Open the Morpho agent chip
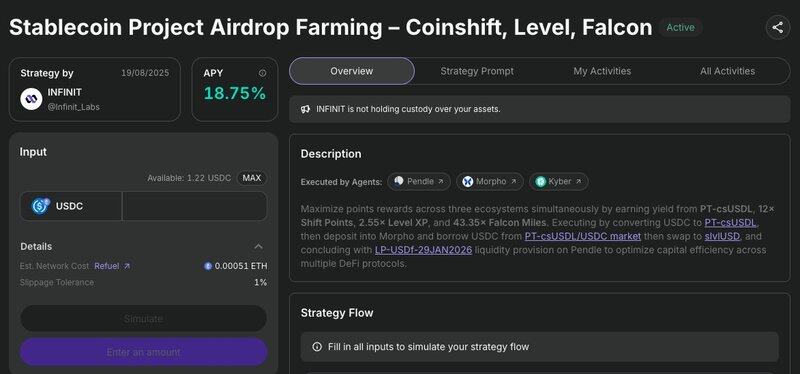Viewport: 800px width, 374px height. click(x=490, y=182)
